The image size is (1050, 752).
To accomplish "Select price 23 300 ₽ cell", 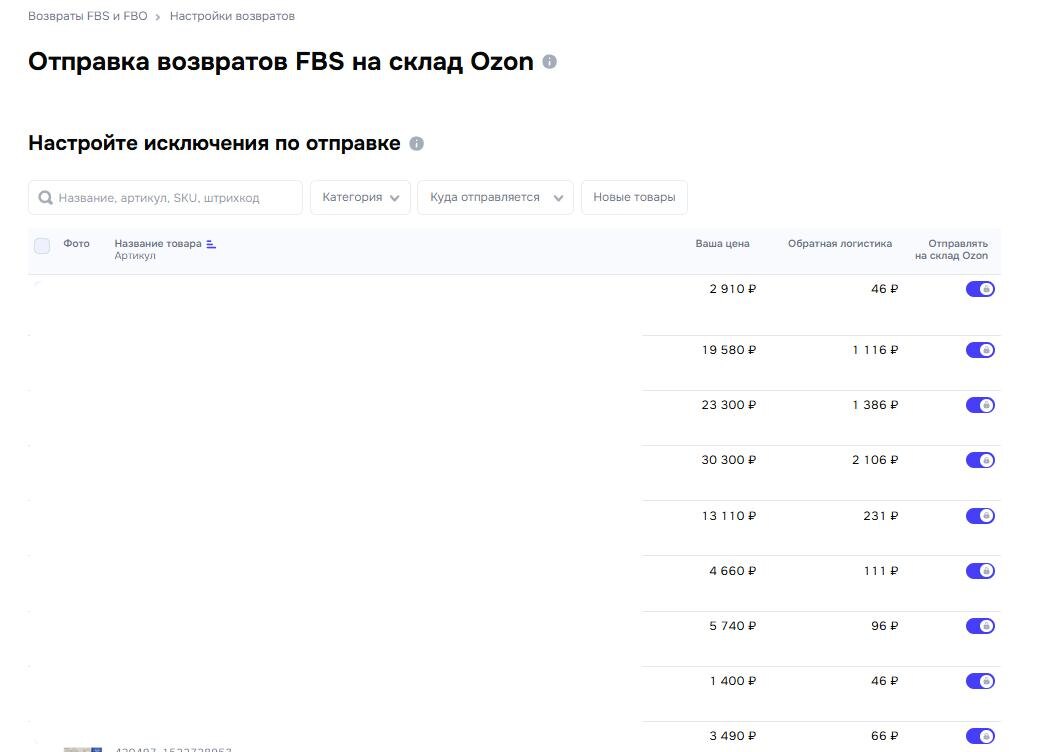I will (729, 404).
